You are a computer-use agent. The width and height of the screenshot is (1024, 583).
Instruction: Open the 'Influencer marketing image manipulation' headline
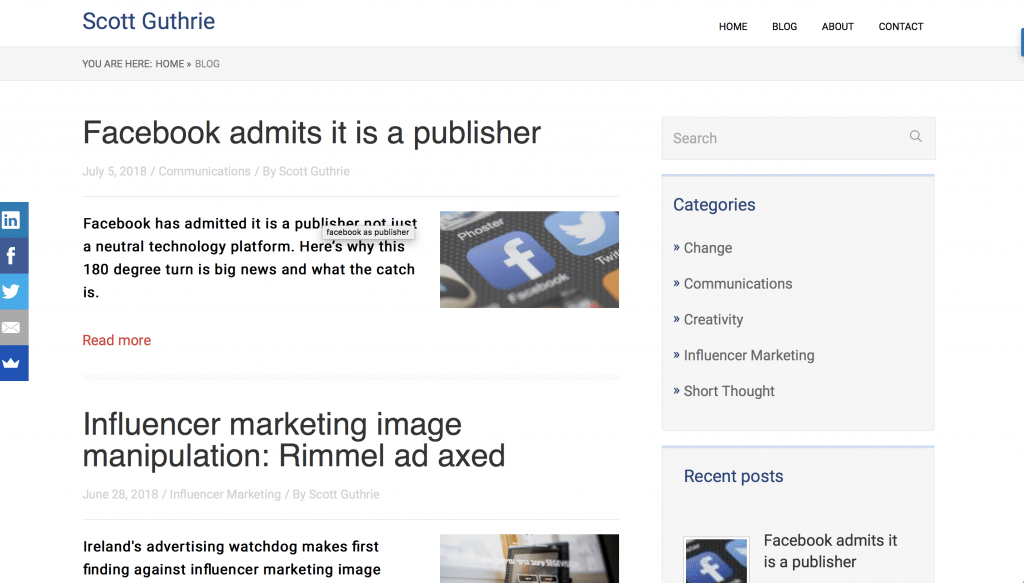(294, 440)
